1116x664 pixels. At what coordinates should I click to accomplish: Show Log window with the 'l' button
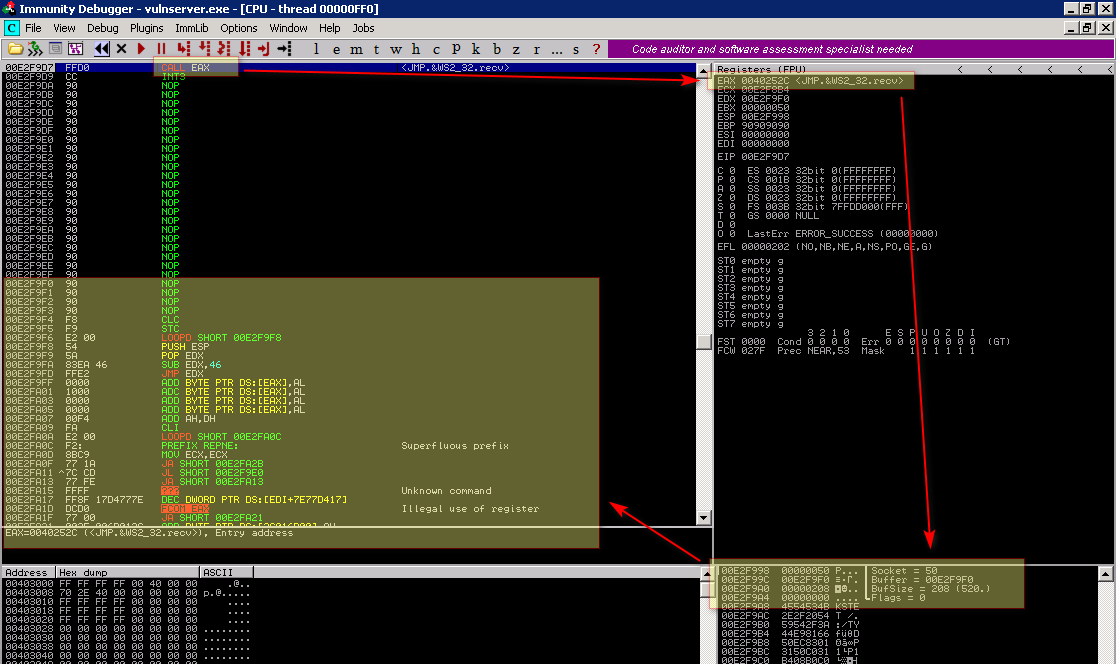point(316,48)
